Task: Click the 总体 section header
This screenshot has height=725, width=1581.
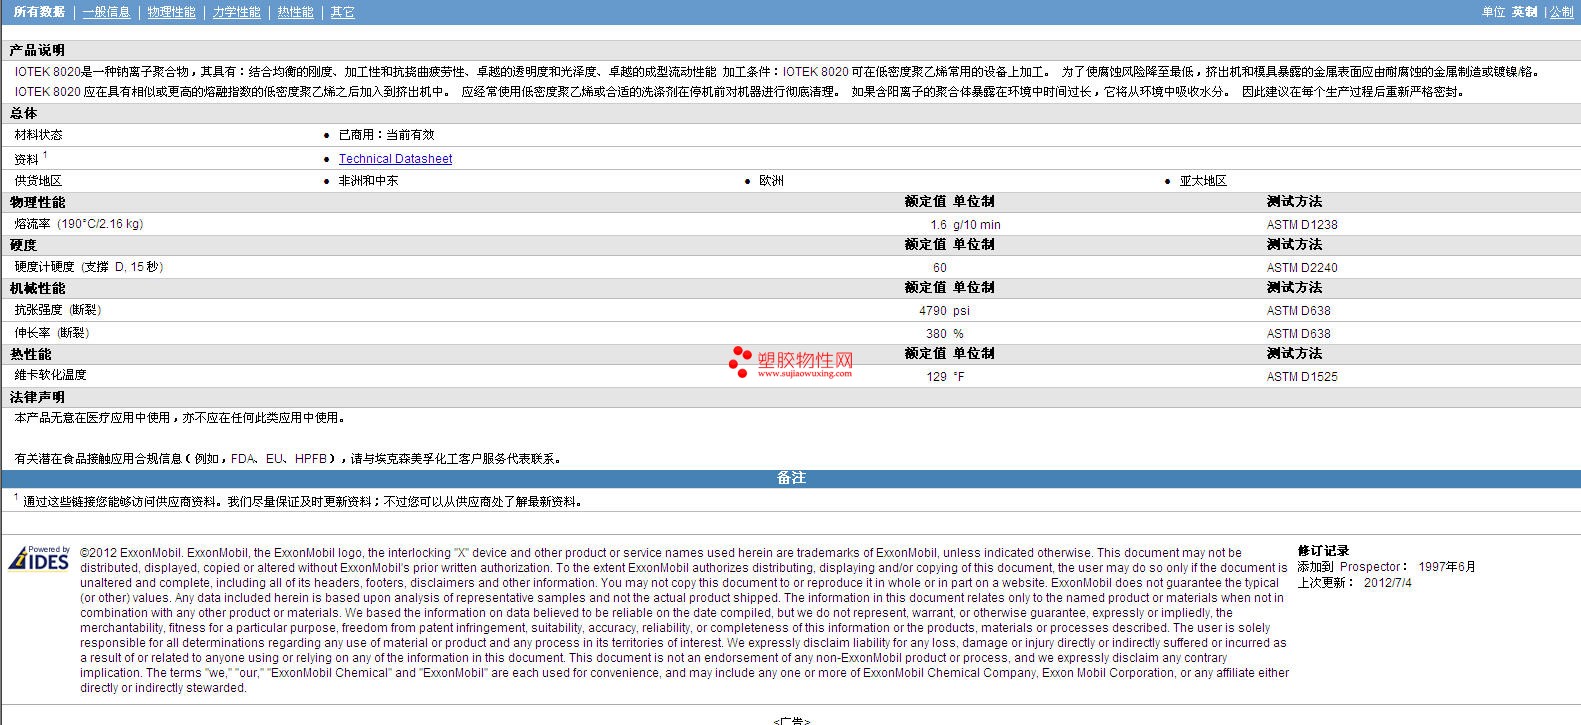Action: pyautogui.click(x=24, y=113)
